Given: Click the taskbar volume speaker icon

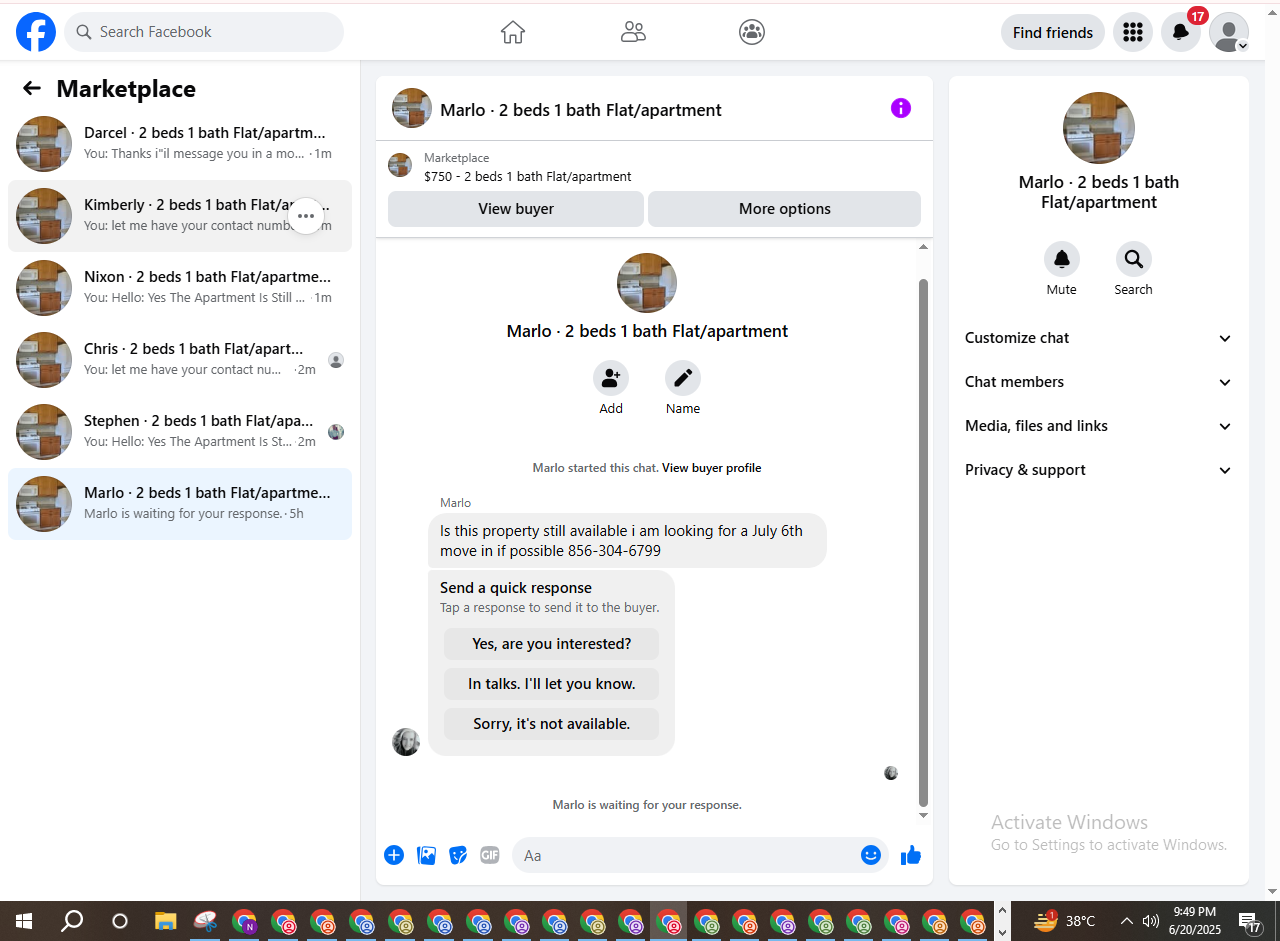Looking at the screenshot, I should pos(1151,921).
